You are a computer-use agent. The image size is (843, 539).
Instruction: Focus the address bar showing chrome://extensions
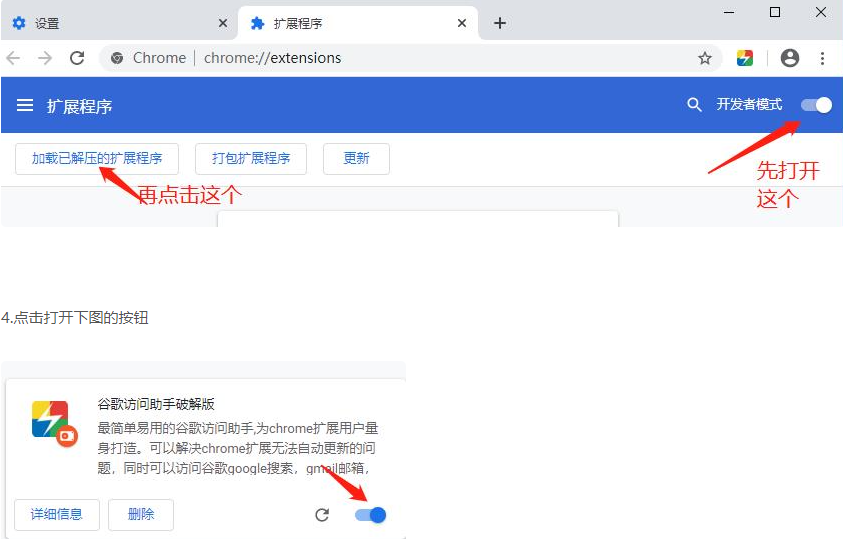[x=409, y=58]
